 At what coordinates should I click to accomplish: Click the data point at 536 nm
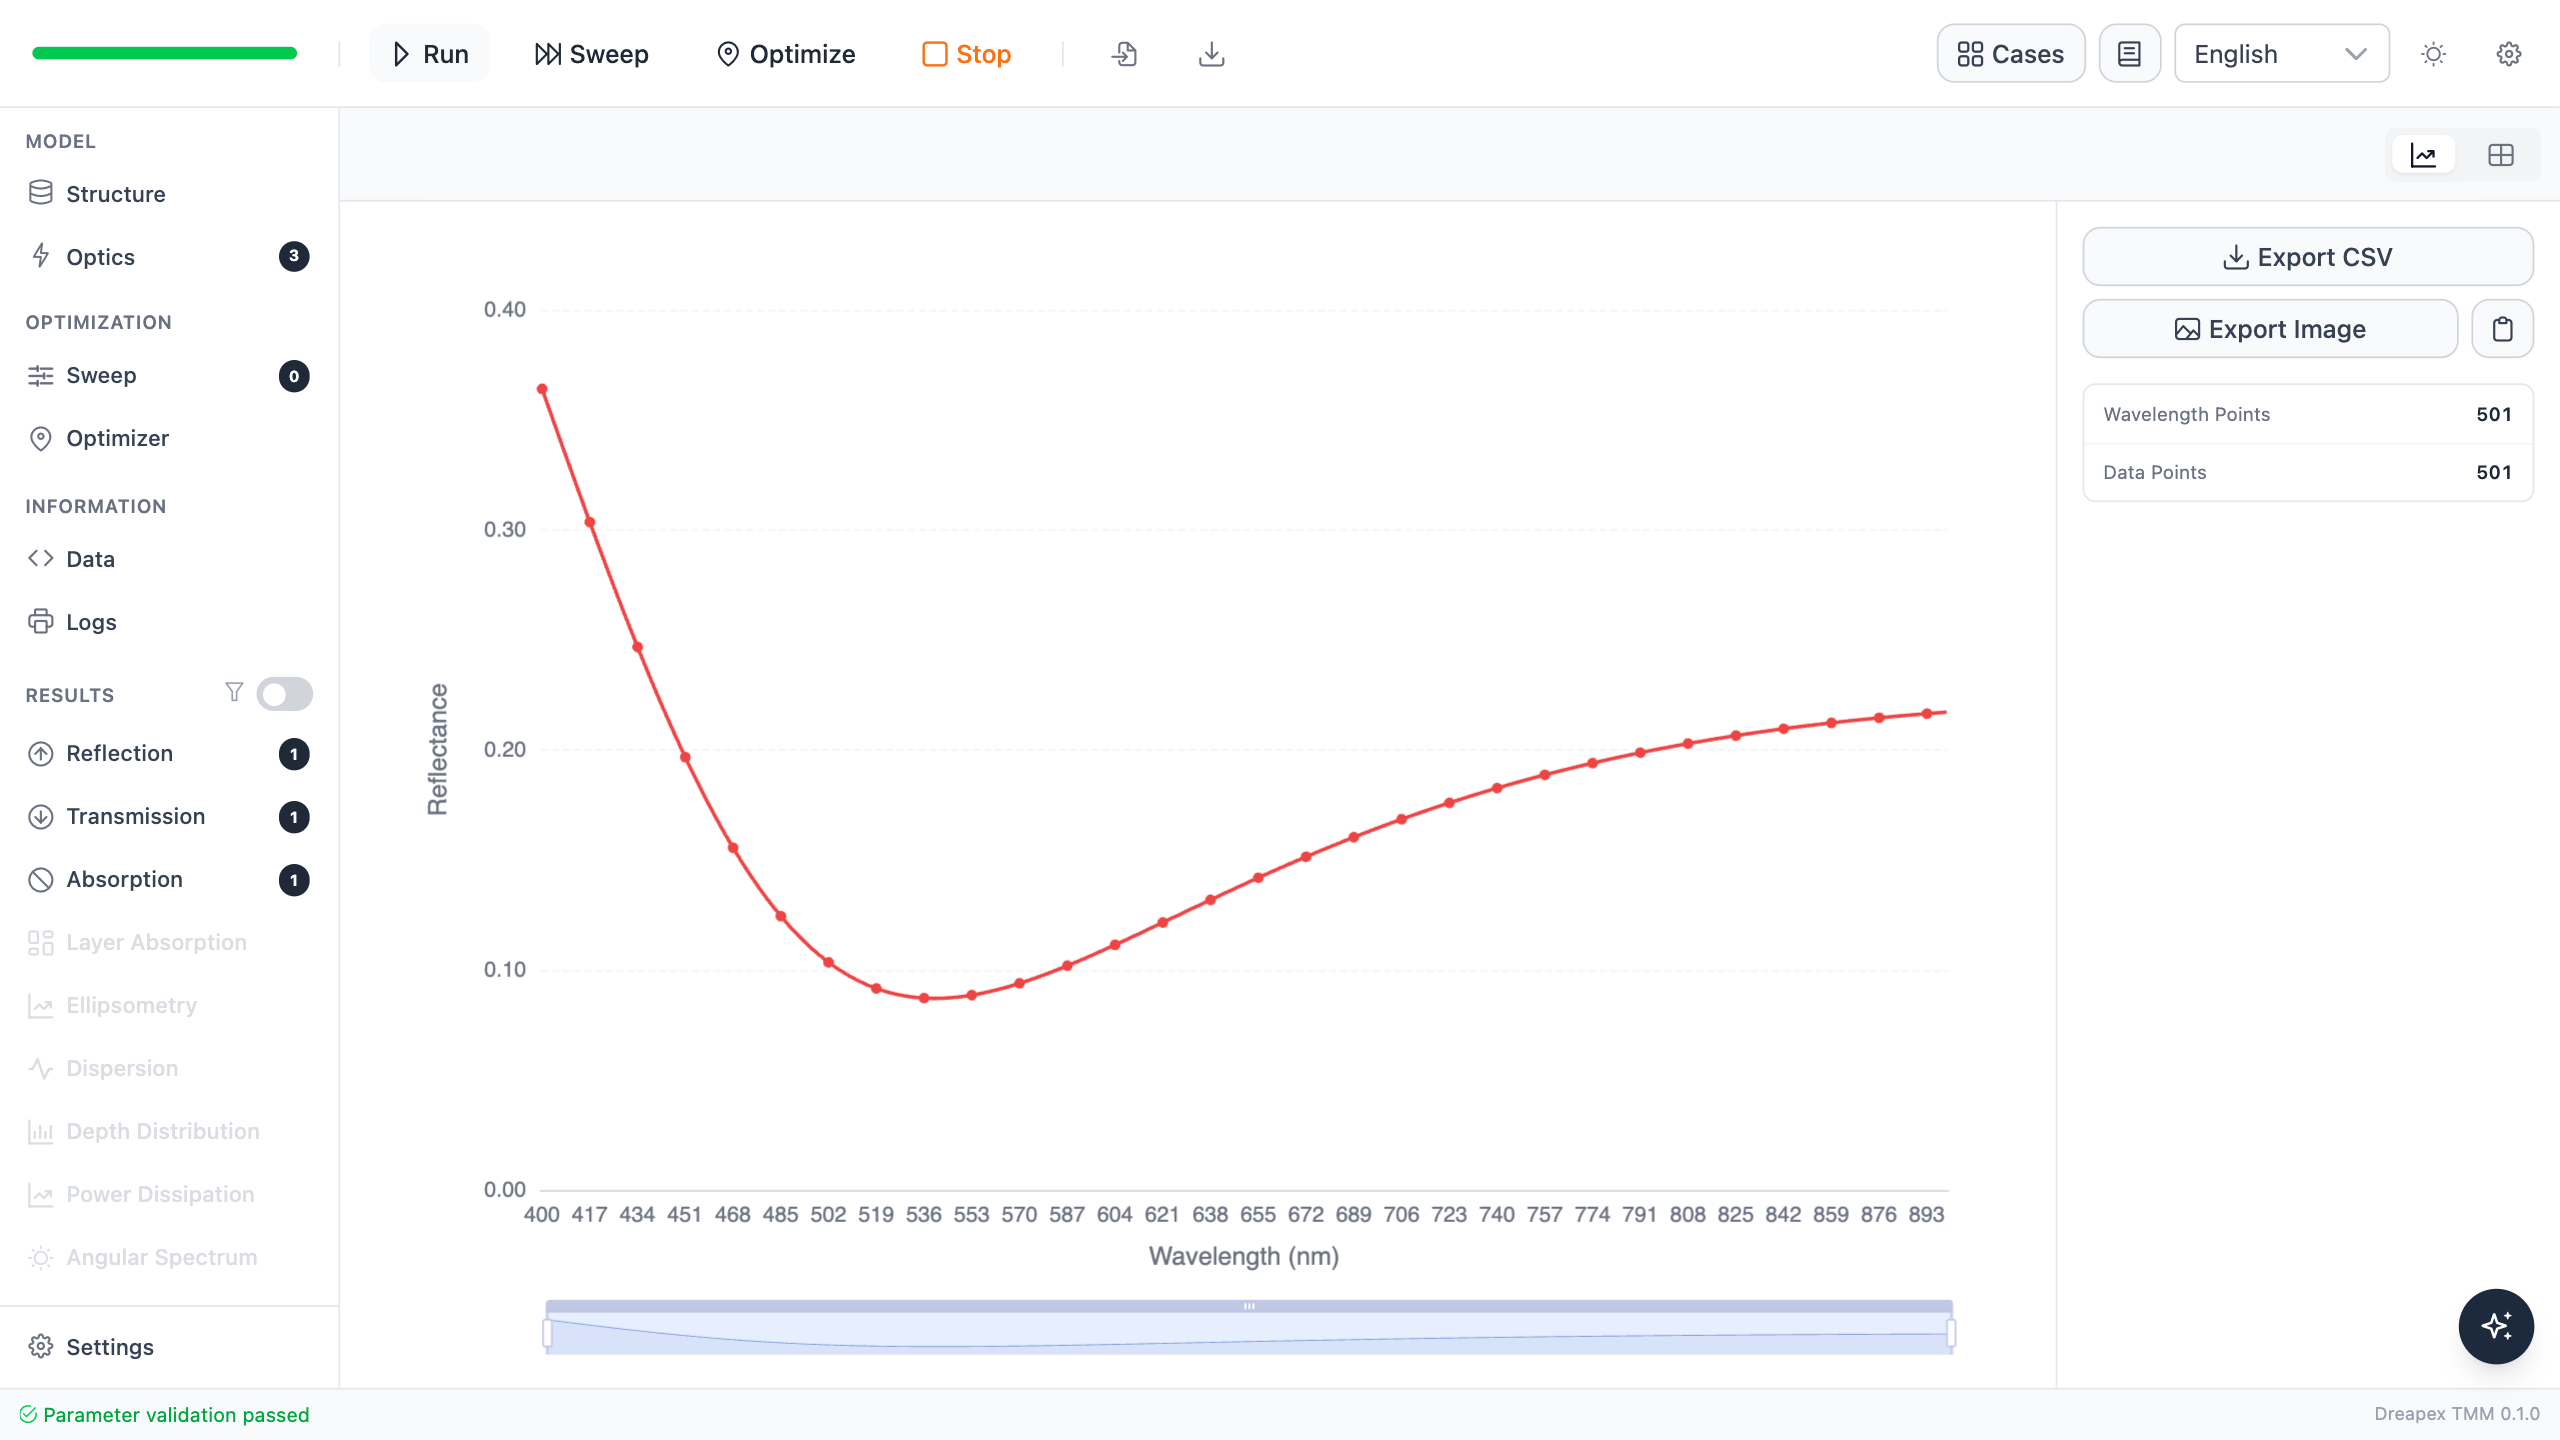point(924,998)
